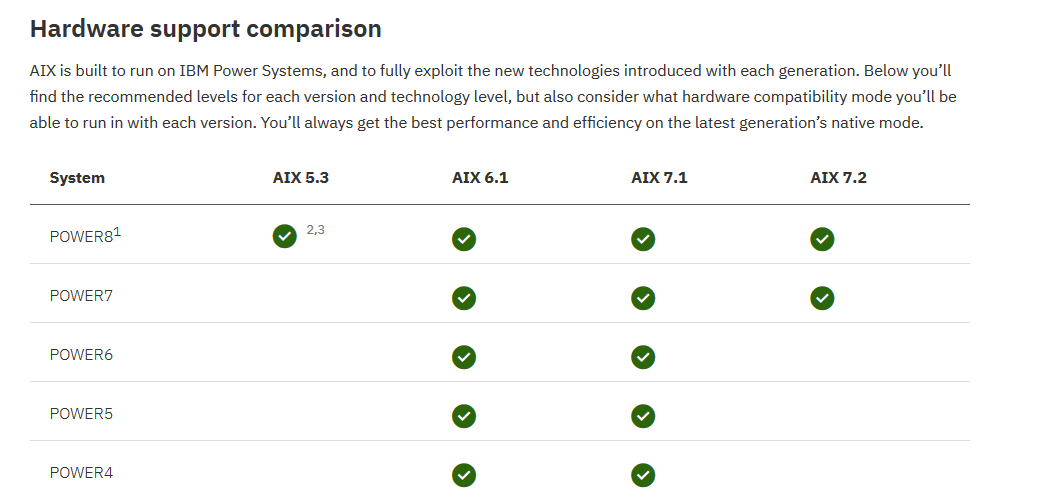Click the POWER5 AIX 7.1 checkmark icon

[643, 416]
